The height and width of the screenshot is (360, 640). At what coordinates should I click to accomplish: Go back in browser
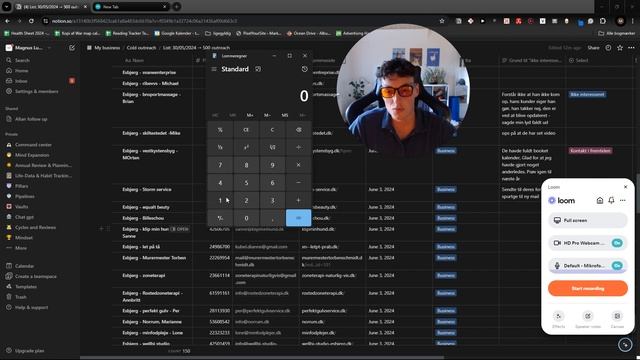[7, 21]
